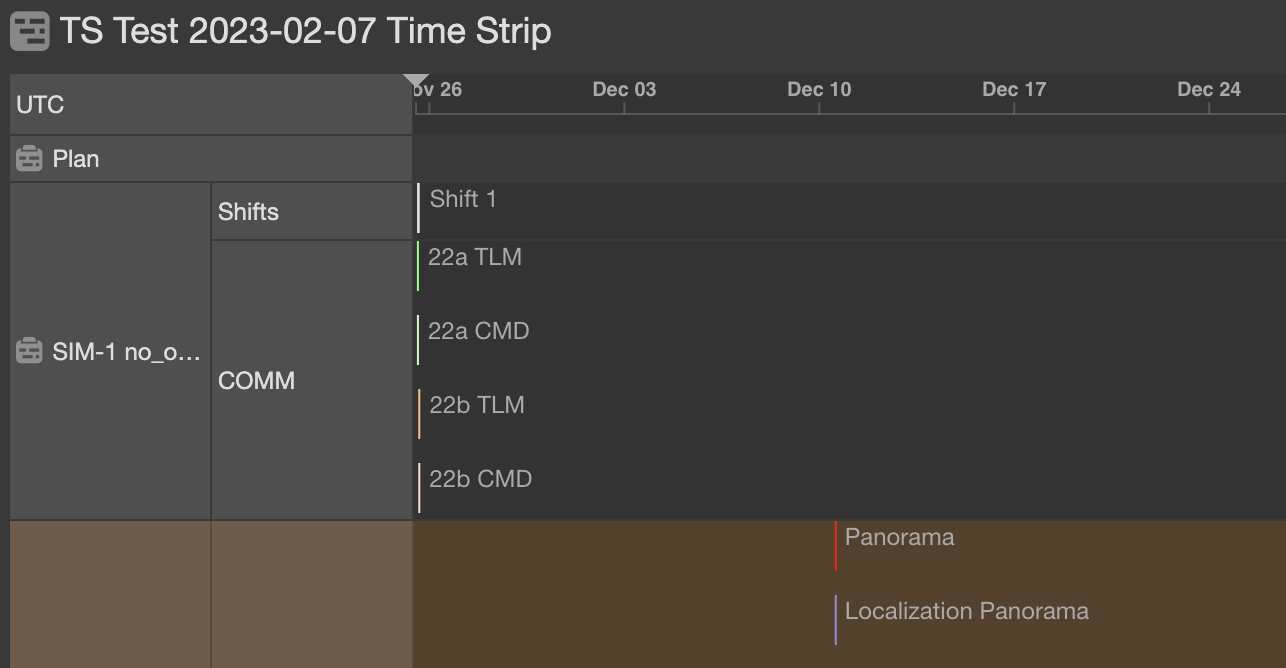Viewport: 1286px width, 668px height.
Task: Click the inverted triangle marker on the time axis
Action: 414,77
